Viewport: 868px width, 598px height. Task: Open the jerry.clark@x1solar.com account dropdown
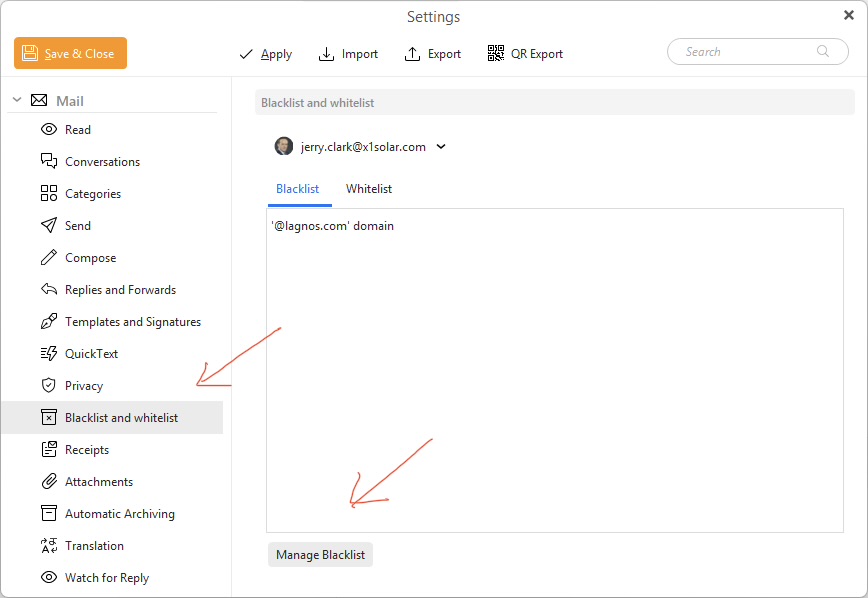click(360, 147)
